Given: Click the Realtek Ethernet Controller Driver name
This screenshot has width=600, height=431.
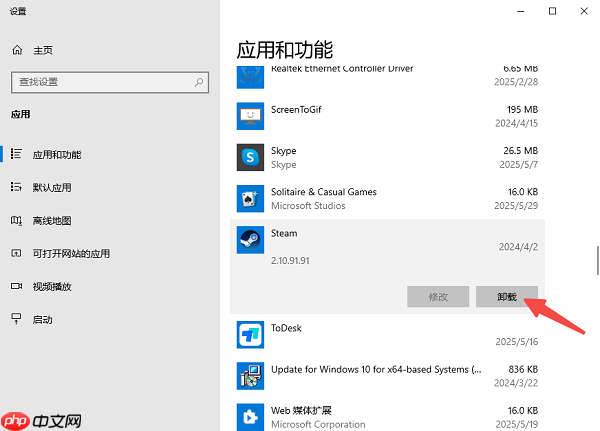Looking at the screenshot, I should [x=342, y=69].
